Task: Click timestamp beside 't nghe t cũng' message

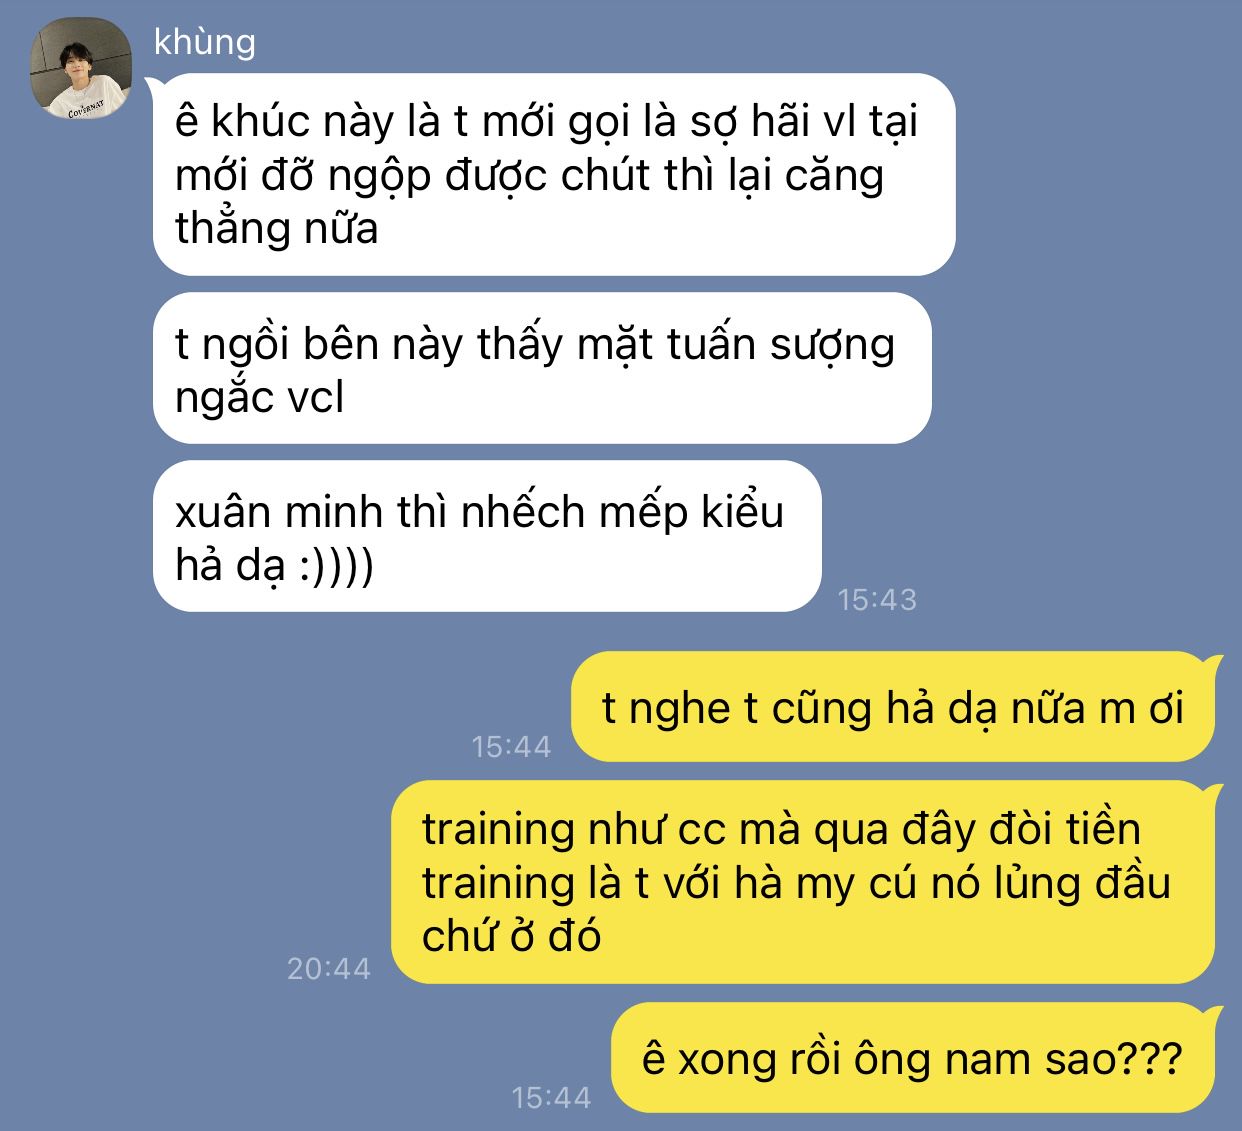Action: point(511,746)
